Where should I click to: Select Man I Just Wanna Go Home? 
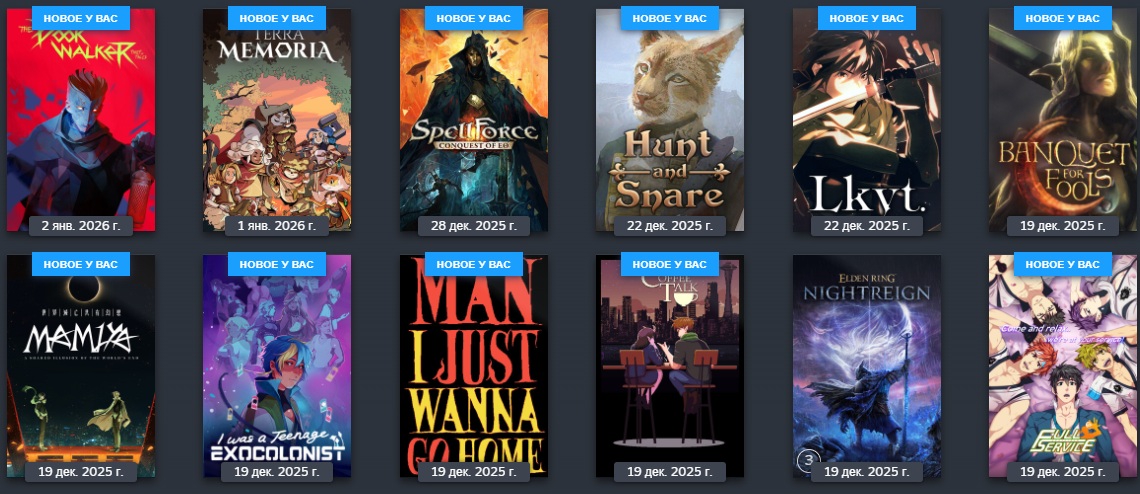[x=474, y=366]
